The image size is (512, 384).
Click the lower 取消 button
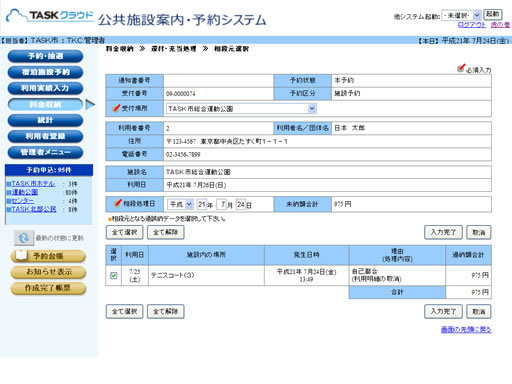479,312
